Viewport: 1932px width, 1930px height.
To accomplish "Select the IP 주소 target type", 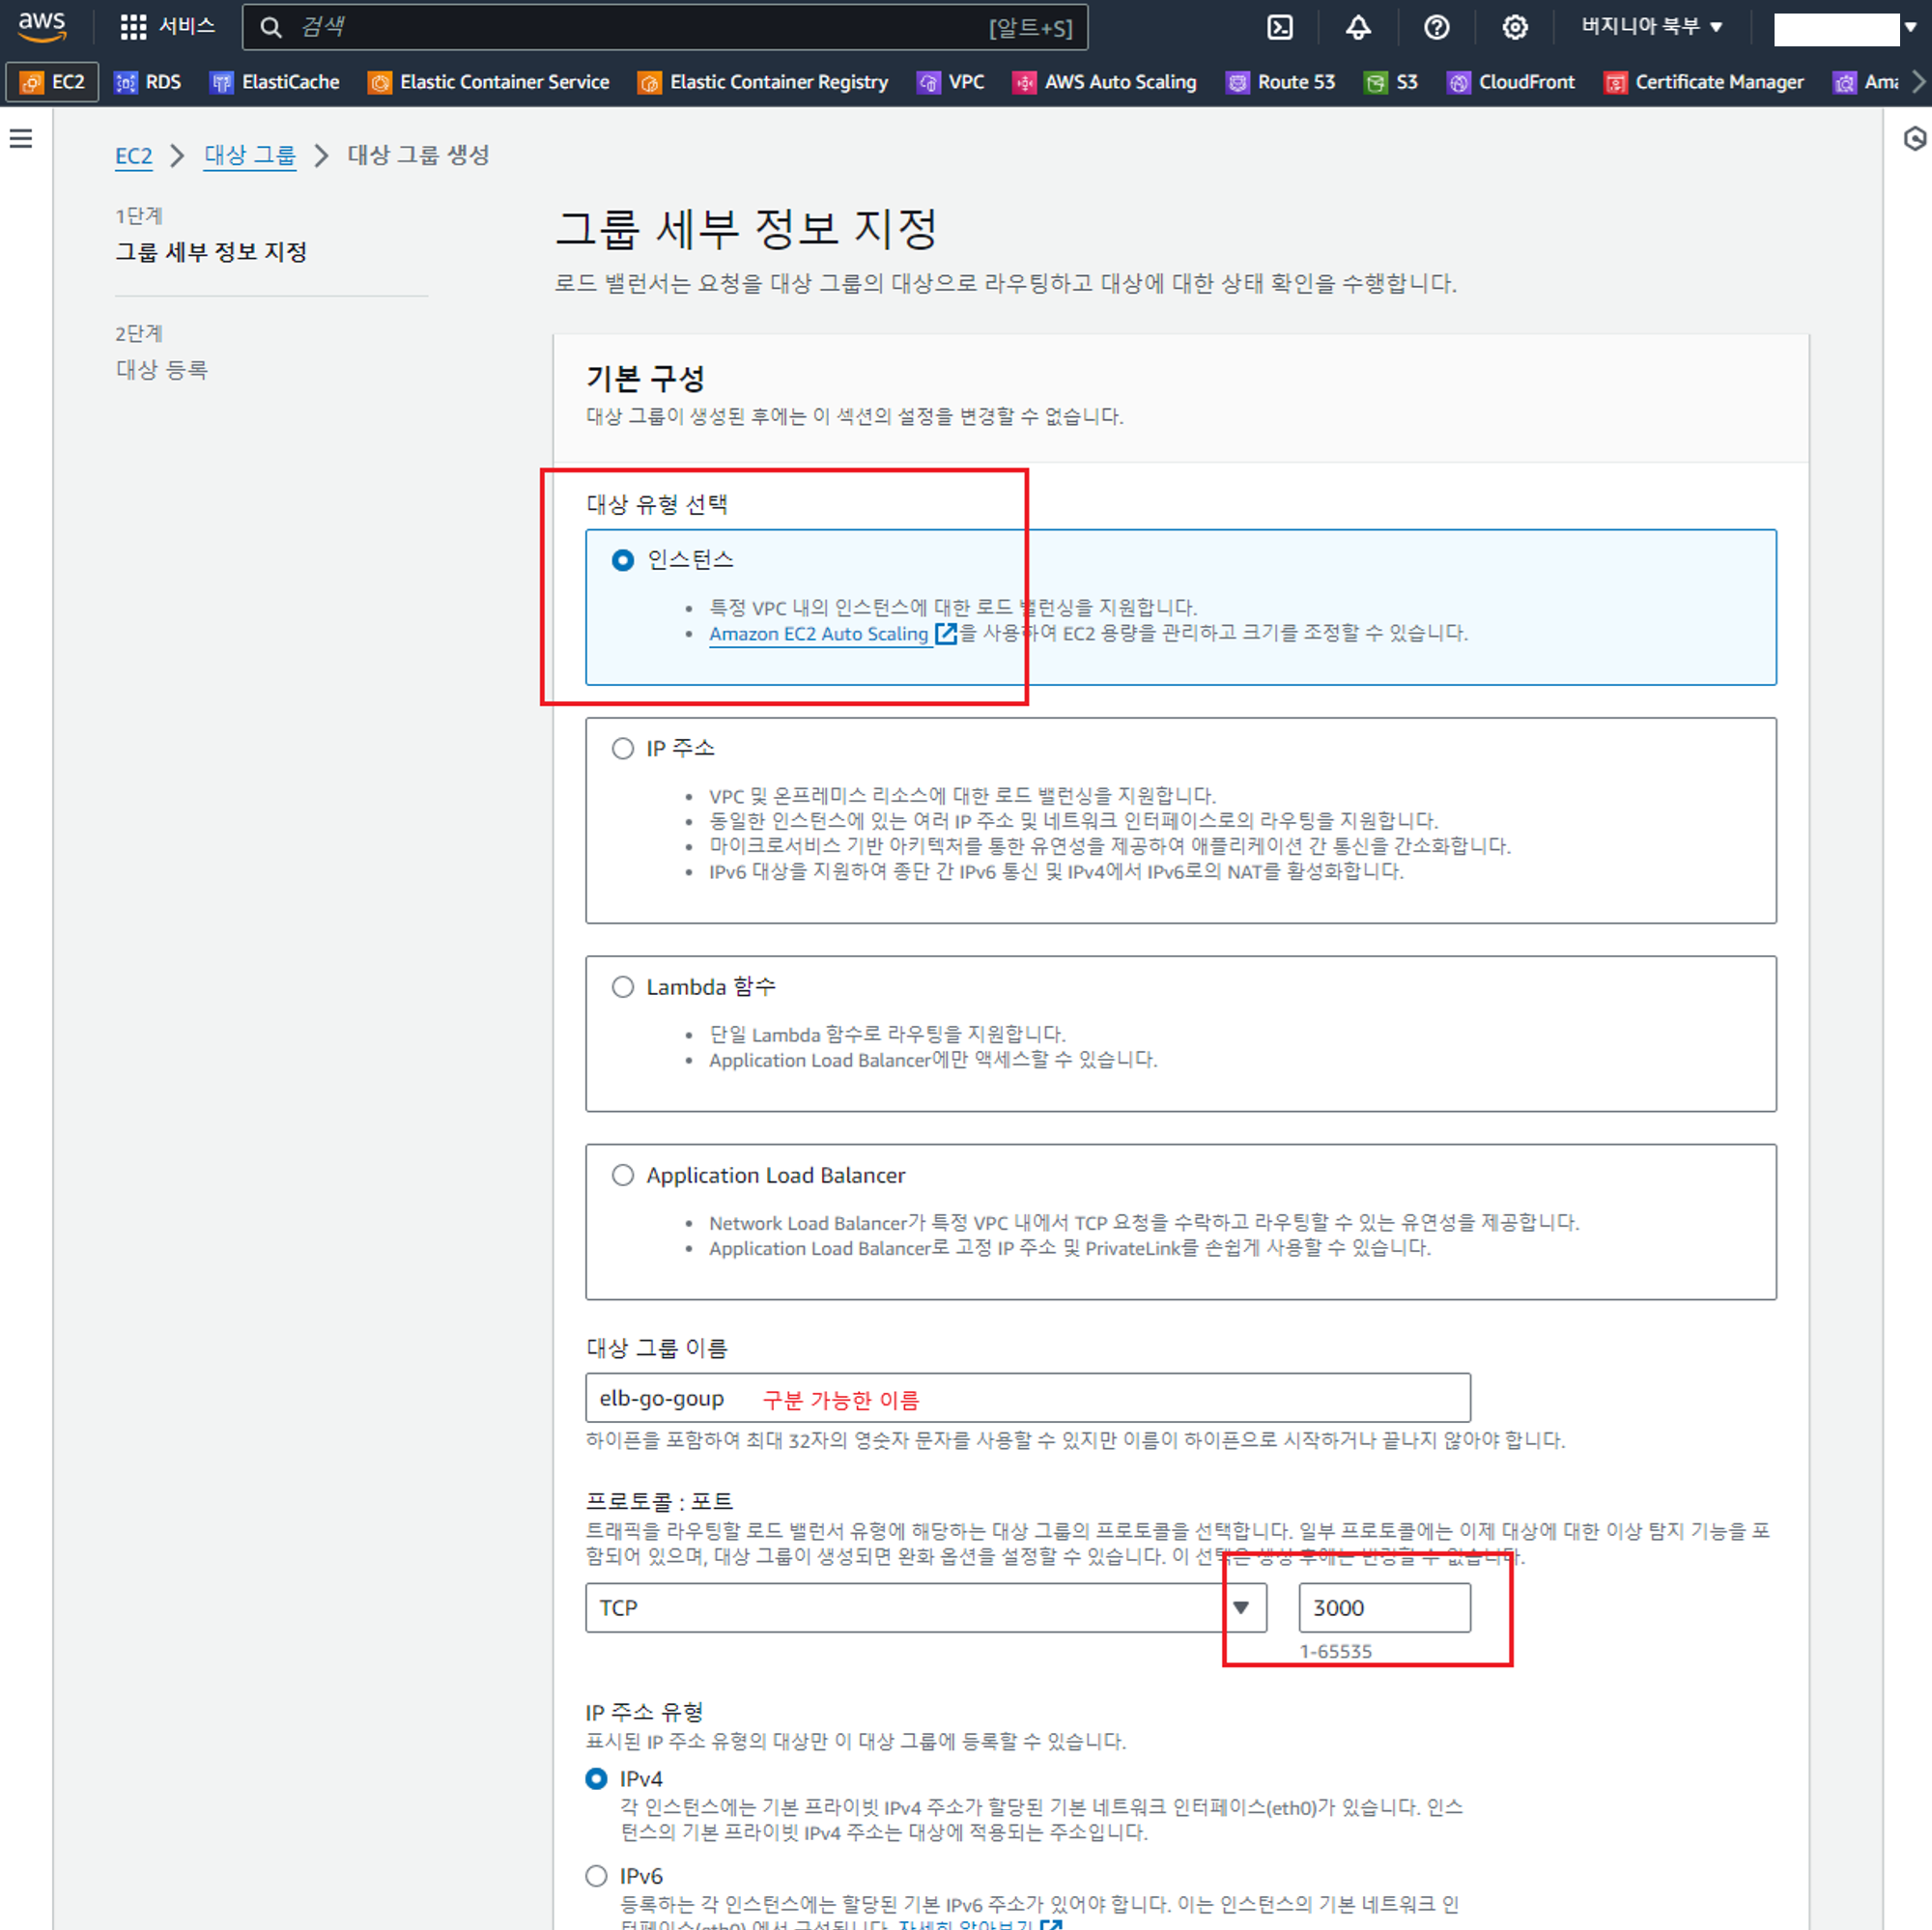I will 623,748.
